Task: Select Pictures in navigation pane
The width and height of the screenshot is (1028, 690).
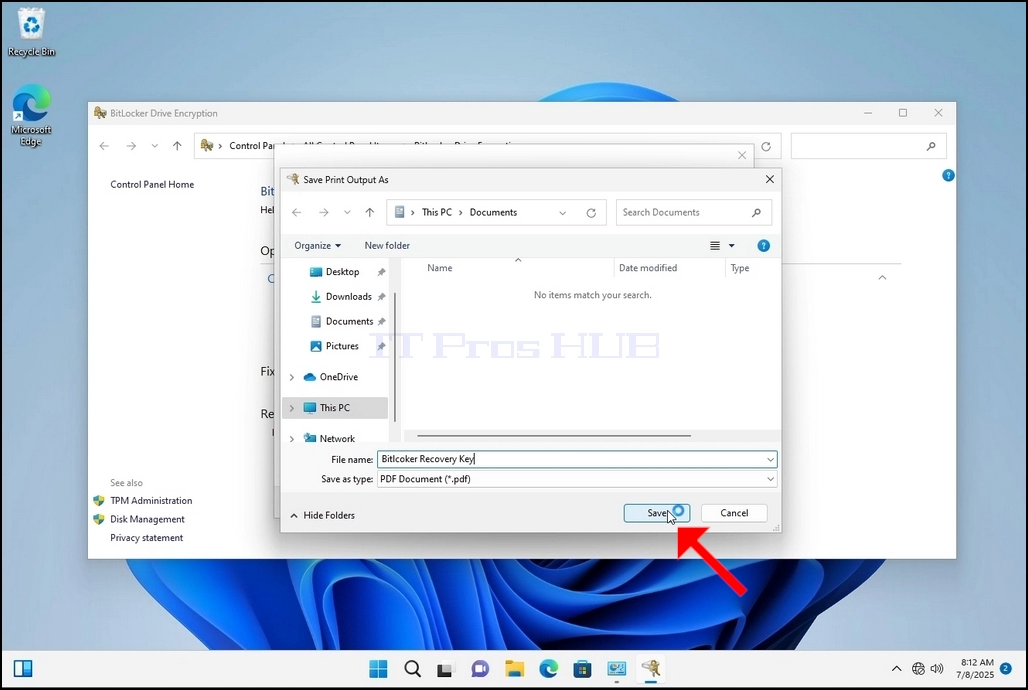Action: 342,346
